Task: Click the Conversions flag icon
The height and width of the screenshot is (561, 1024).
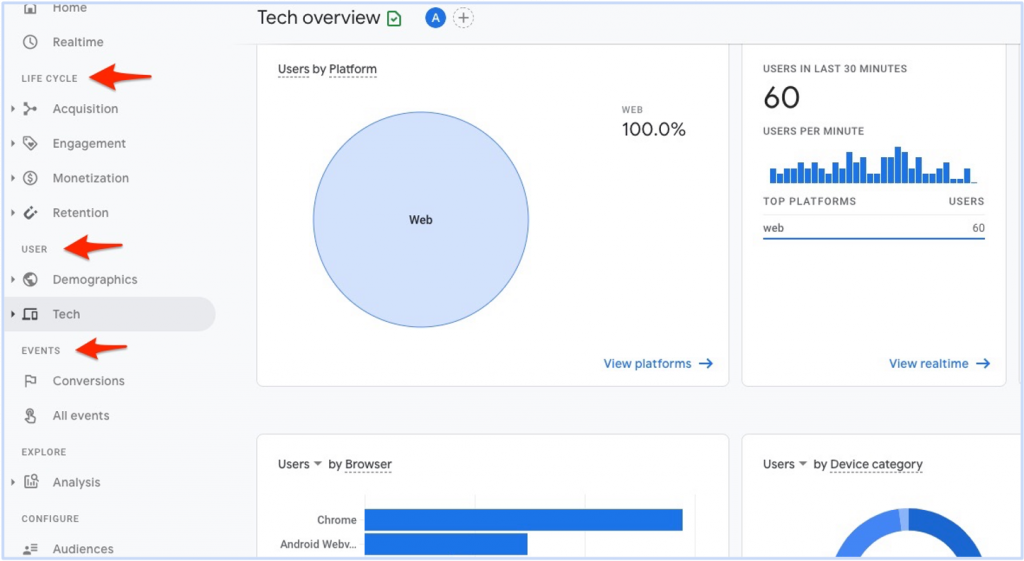Action: click(31, 381)
